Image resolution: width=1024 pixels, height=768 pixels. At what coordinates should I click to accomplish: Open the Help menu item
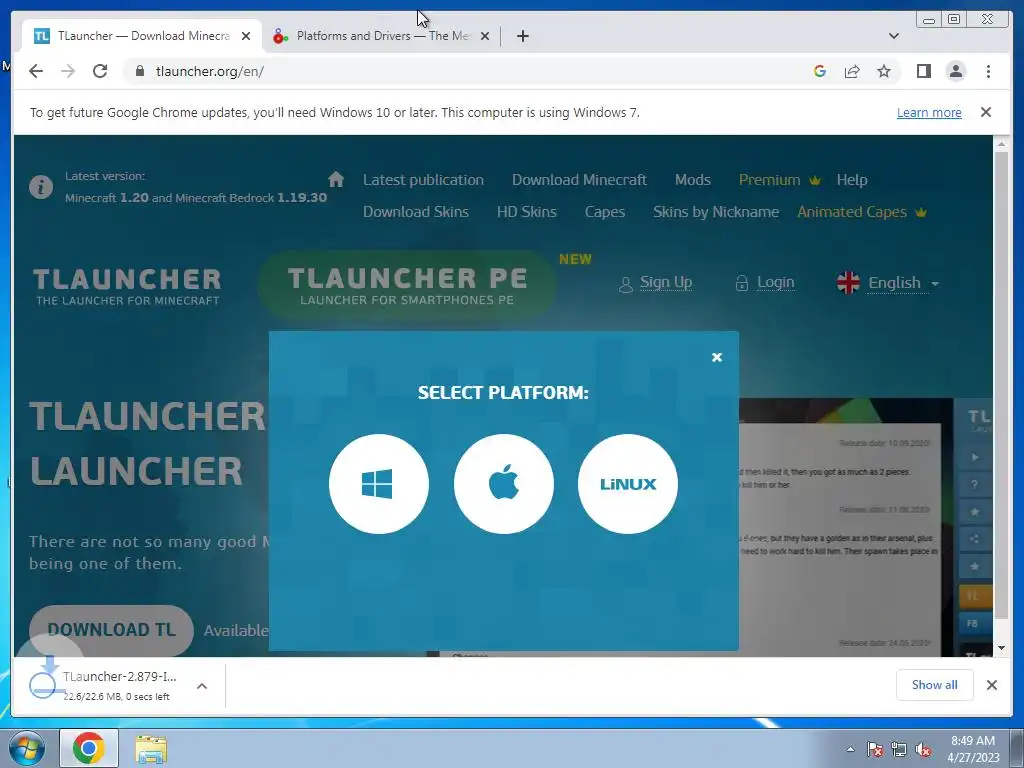point(852,180)
